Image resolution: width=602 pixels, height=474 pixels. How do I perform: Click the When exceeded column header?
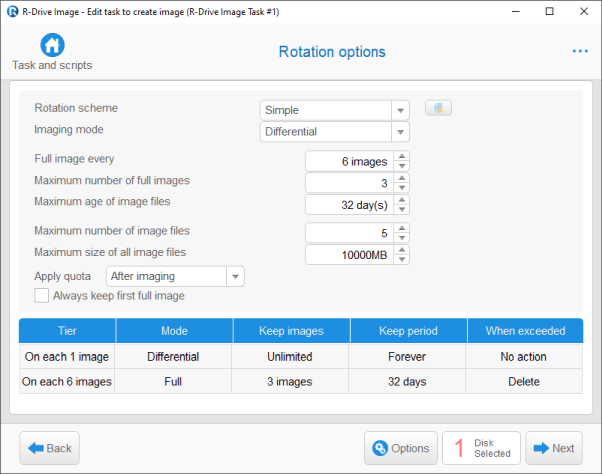coord(525,331)
